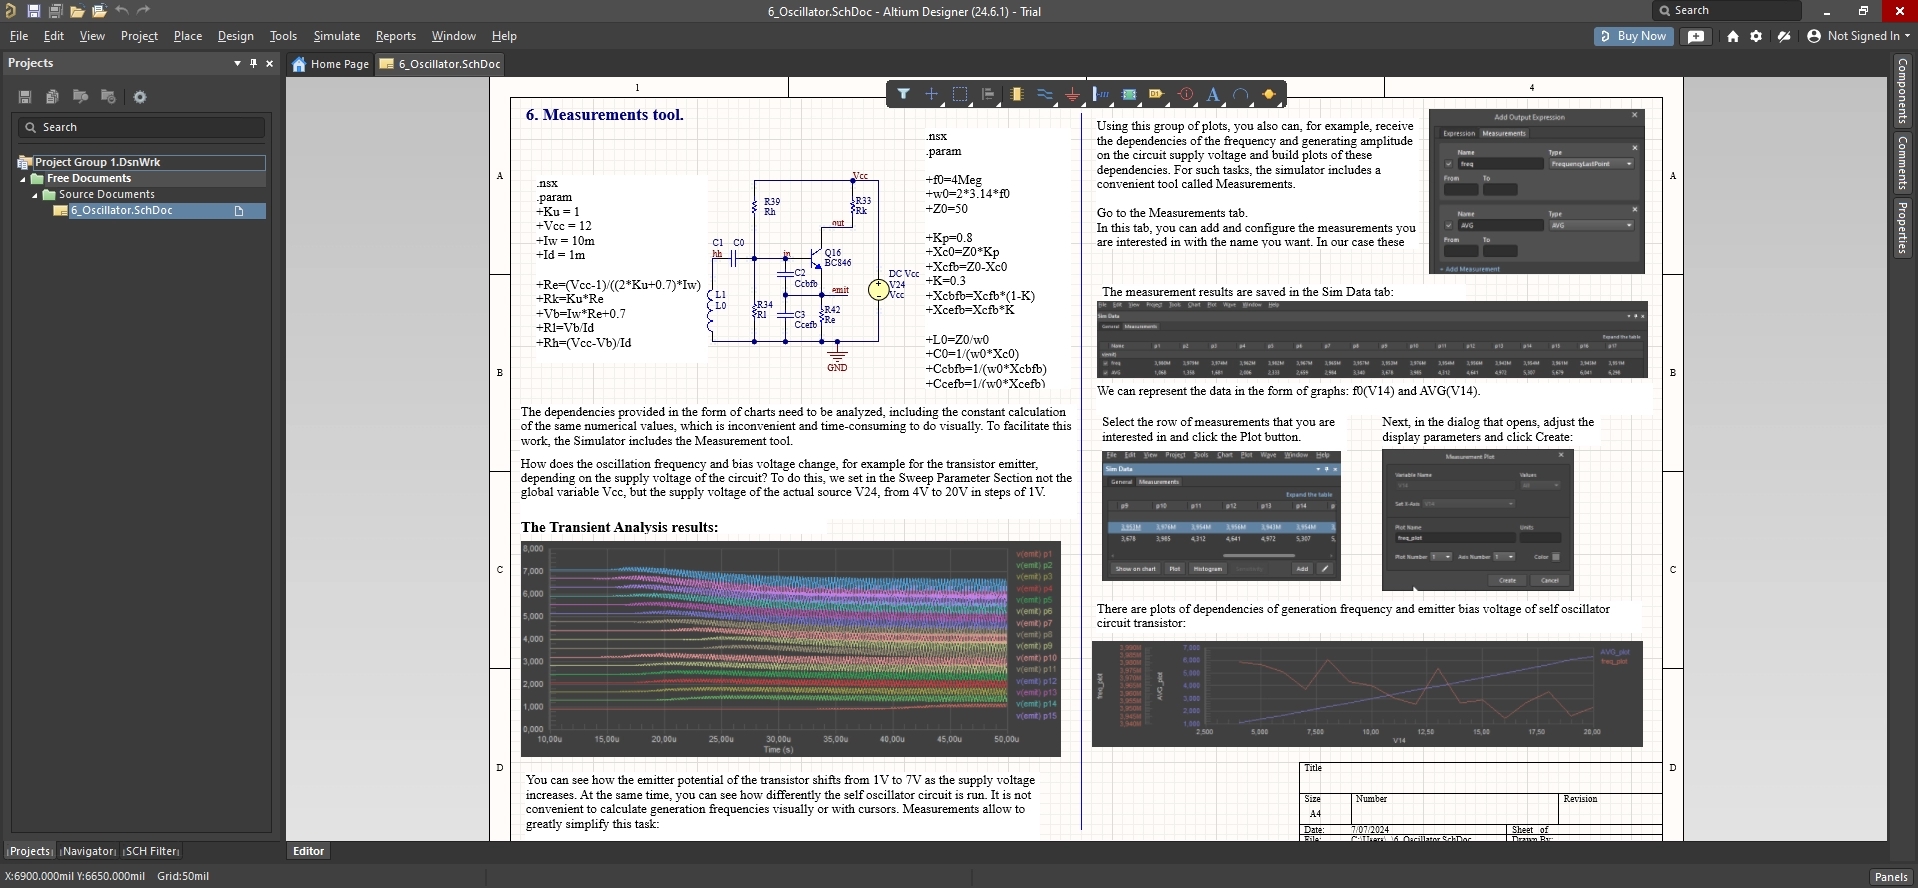Select the Place Text String tool
The image size is (1918, 888).
click(1213, 94)
